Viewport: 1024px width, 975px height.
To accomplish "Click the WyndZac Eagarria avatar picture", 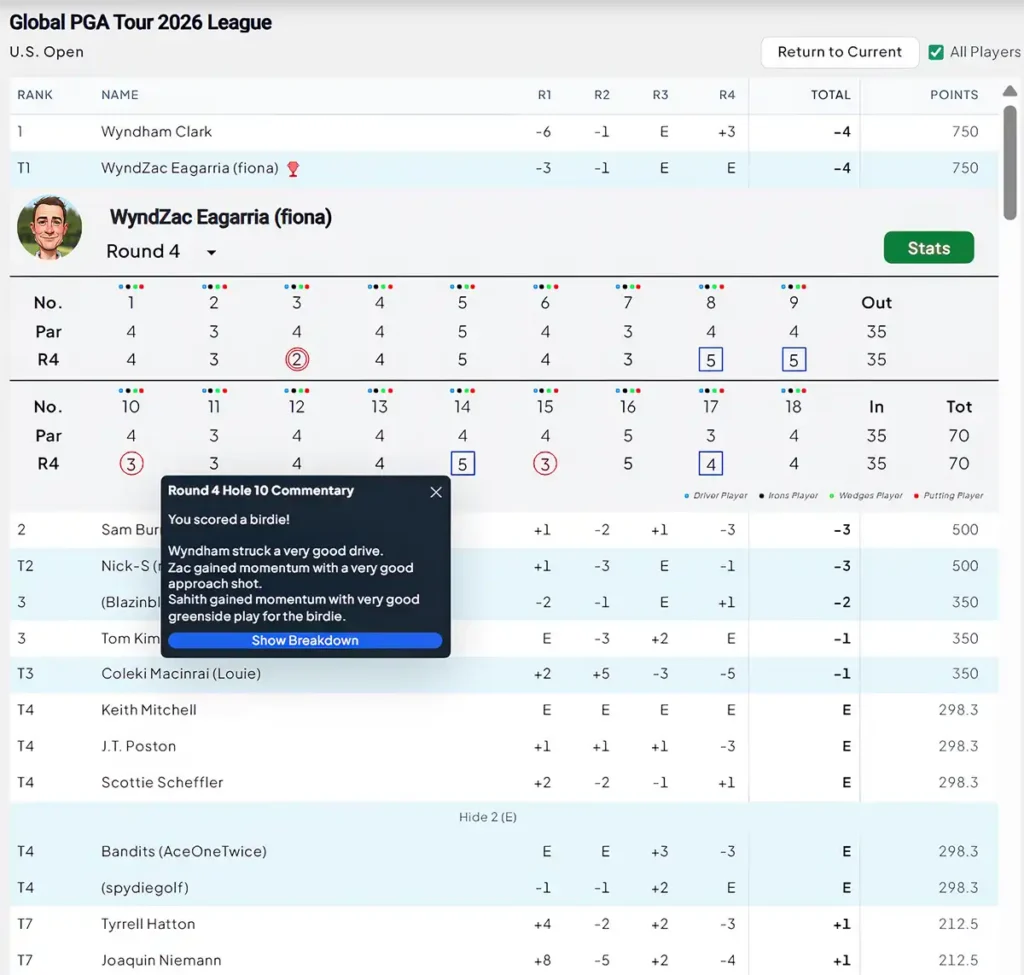I will pyautogui.click(x=50, y=227).
